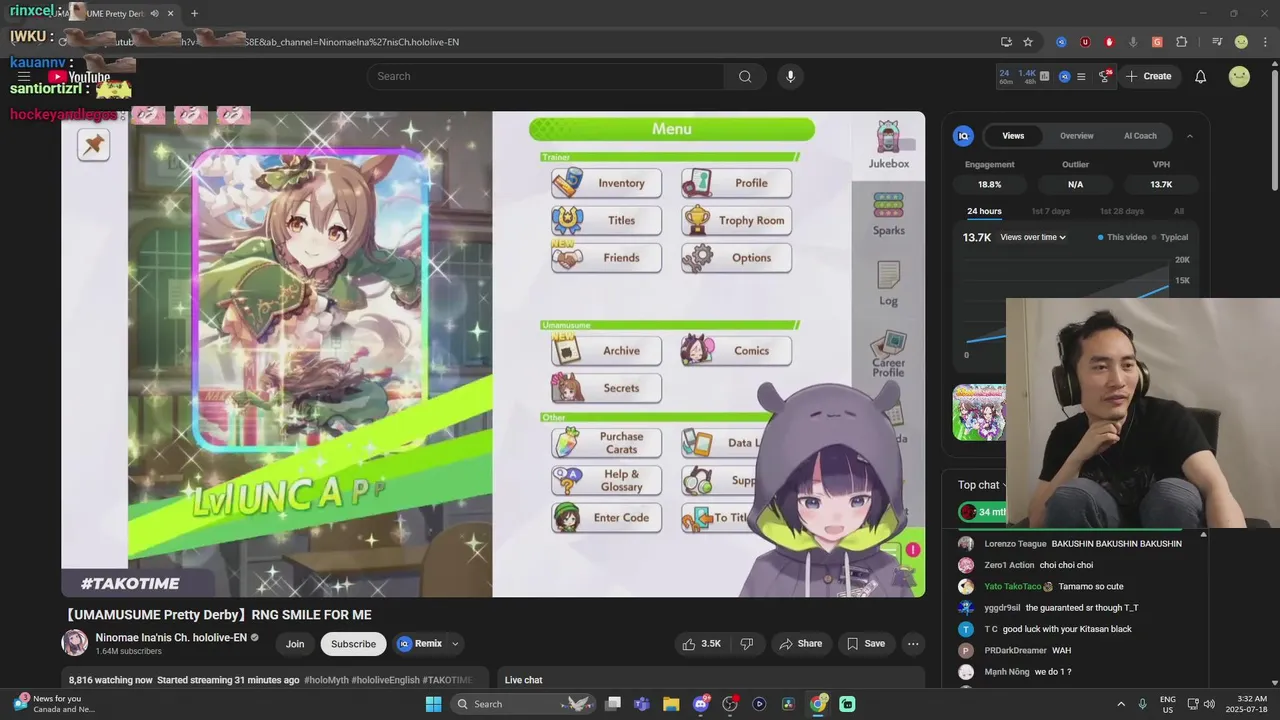The height and width of the screenshot is (720, 1280).
Task: Open the YouTube account avatar
Action: click(1239, 76)
